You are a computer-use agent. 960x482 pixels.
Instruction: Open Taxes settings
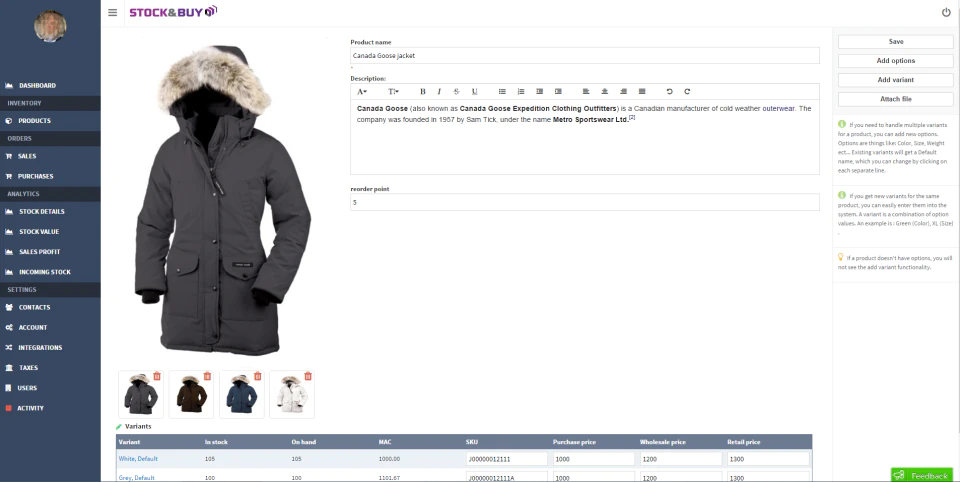pos(28,367)
